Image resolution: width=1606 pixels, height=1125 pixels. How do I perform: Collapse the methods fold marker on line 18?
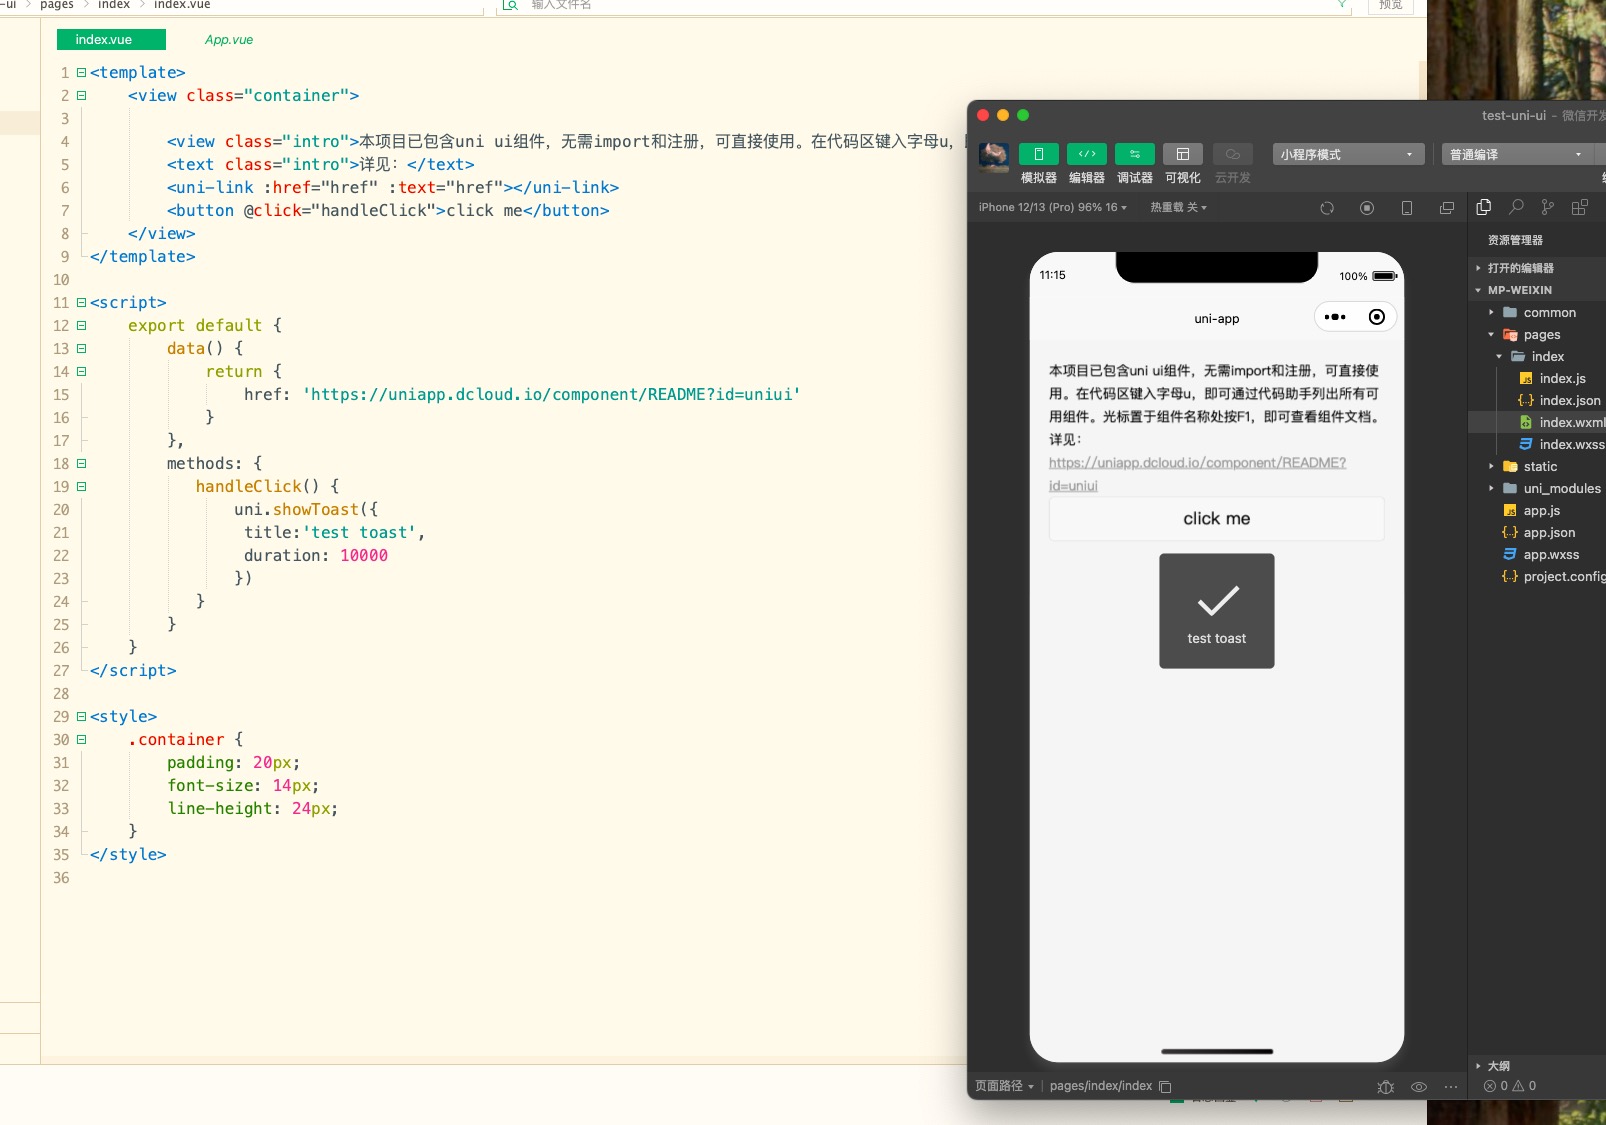81,464
